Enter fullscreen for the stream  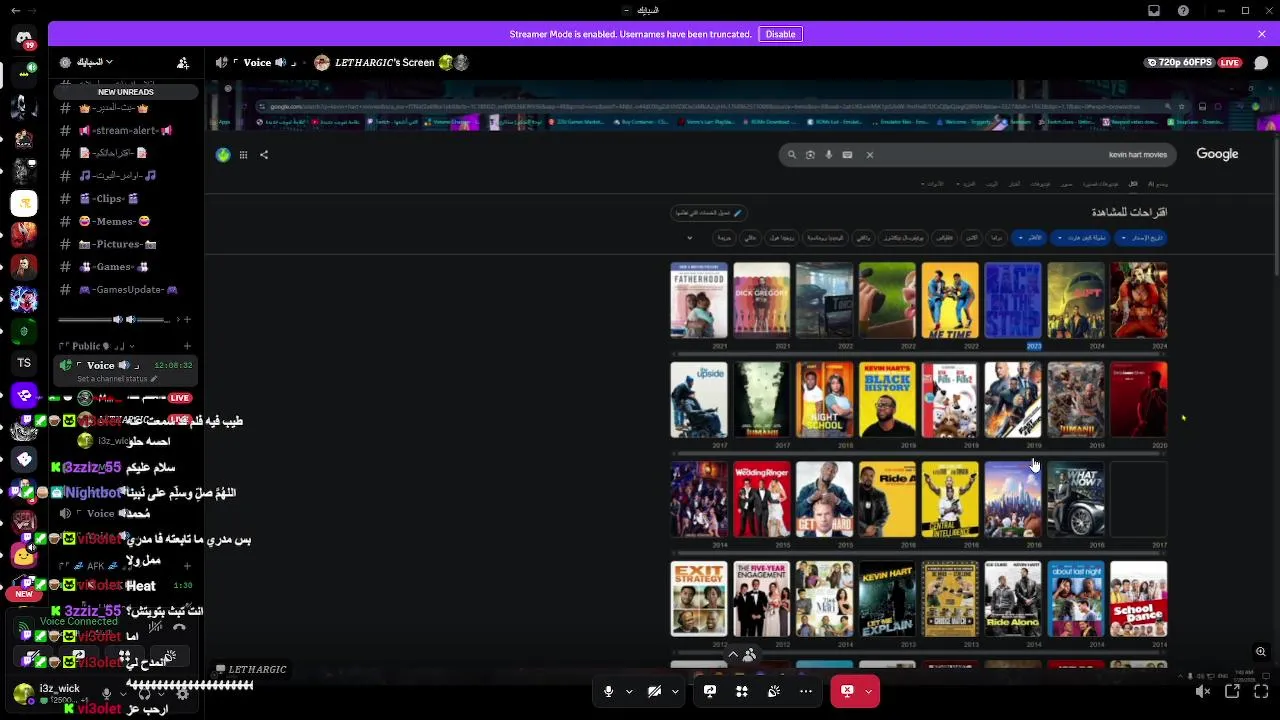(1261, 691)
